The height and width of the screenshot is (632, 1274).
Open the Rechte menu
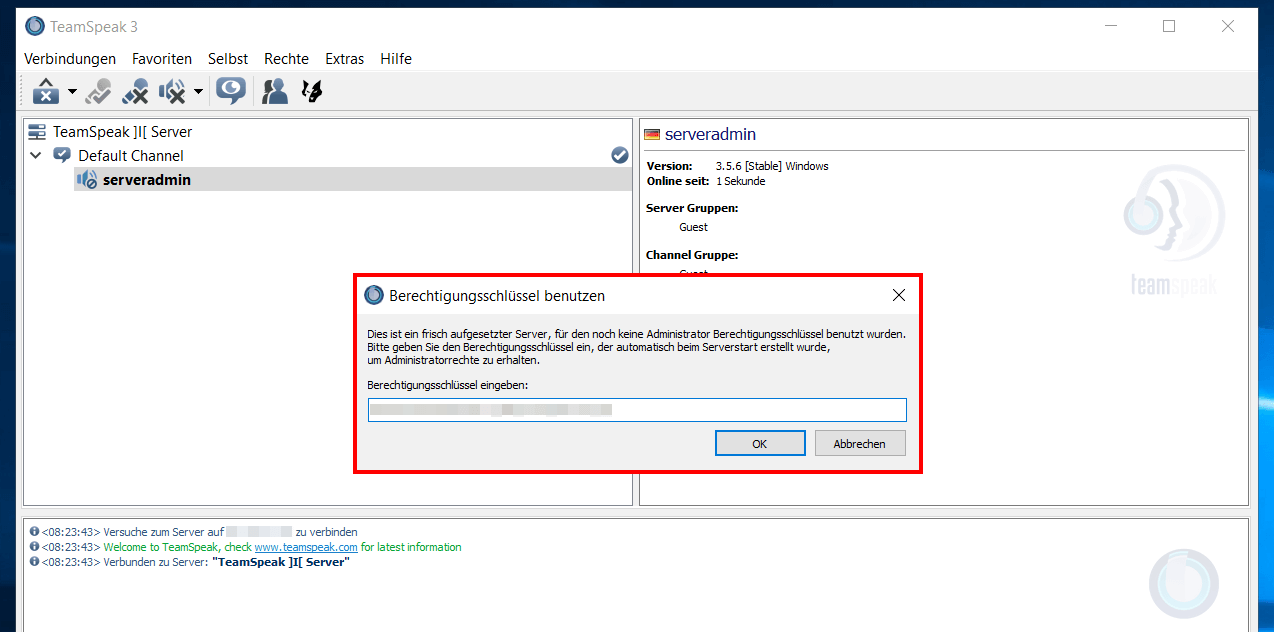(286, 59)
